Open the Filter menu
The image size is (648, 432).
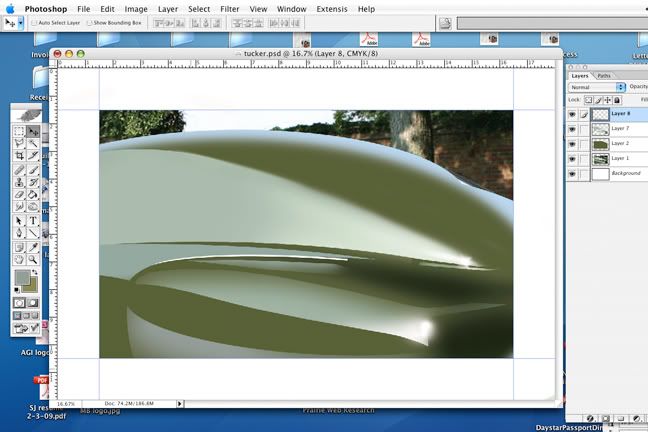pos(229,9)
